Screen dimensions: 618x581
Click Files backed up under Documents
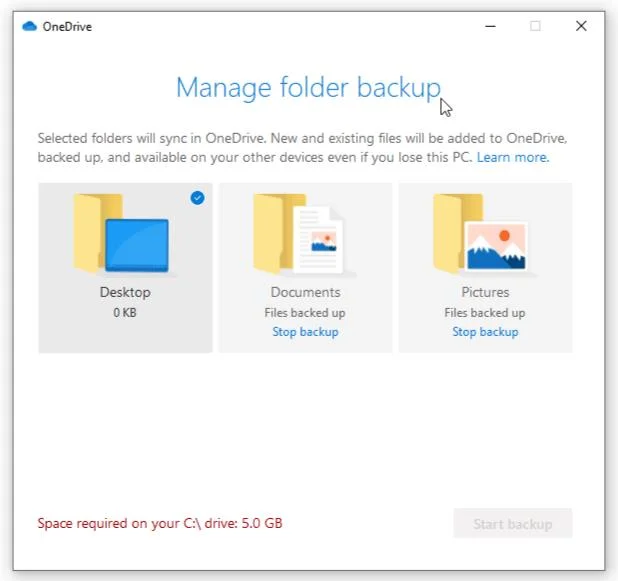pyautogui.click(x=305, y=313)
